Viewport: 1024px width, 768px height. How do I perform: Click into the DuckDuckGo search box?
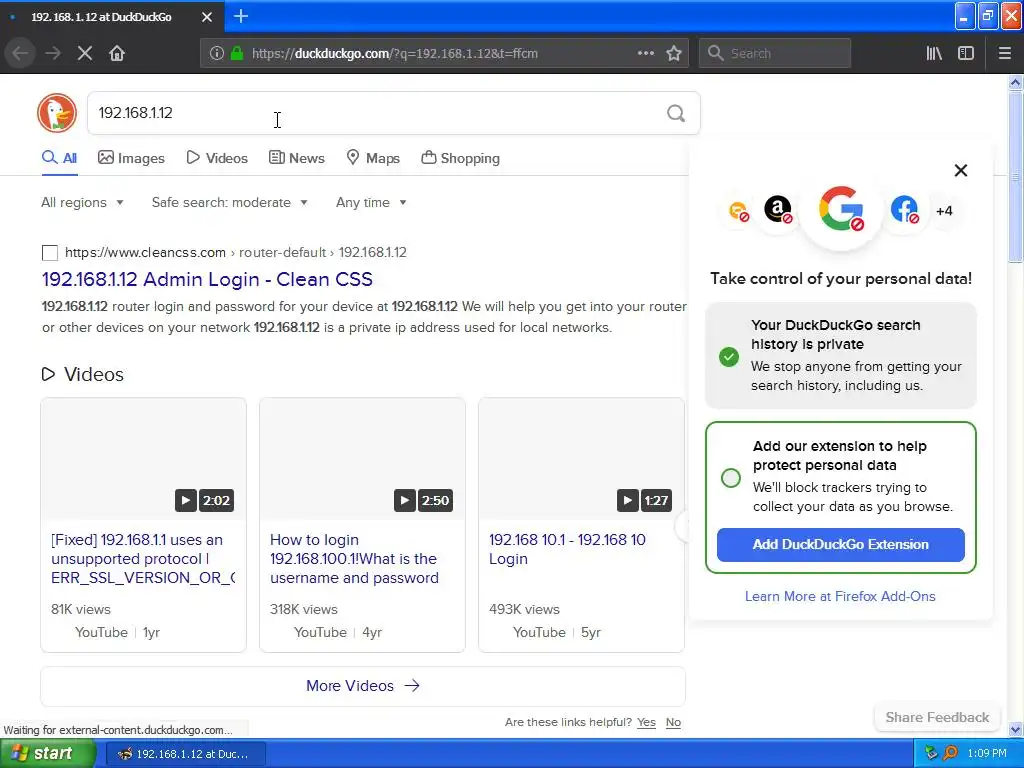[x=376, y=114]
